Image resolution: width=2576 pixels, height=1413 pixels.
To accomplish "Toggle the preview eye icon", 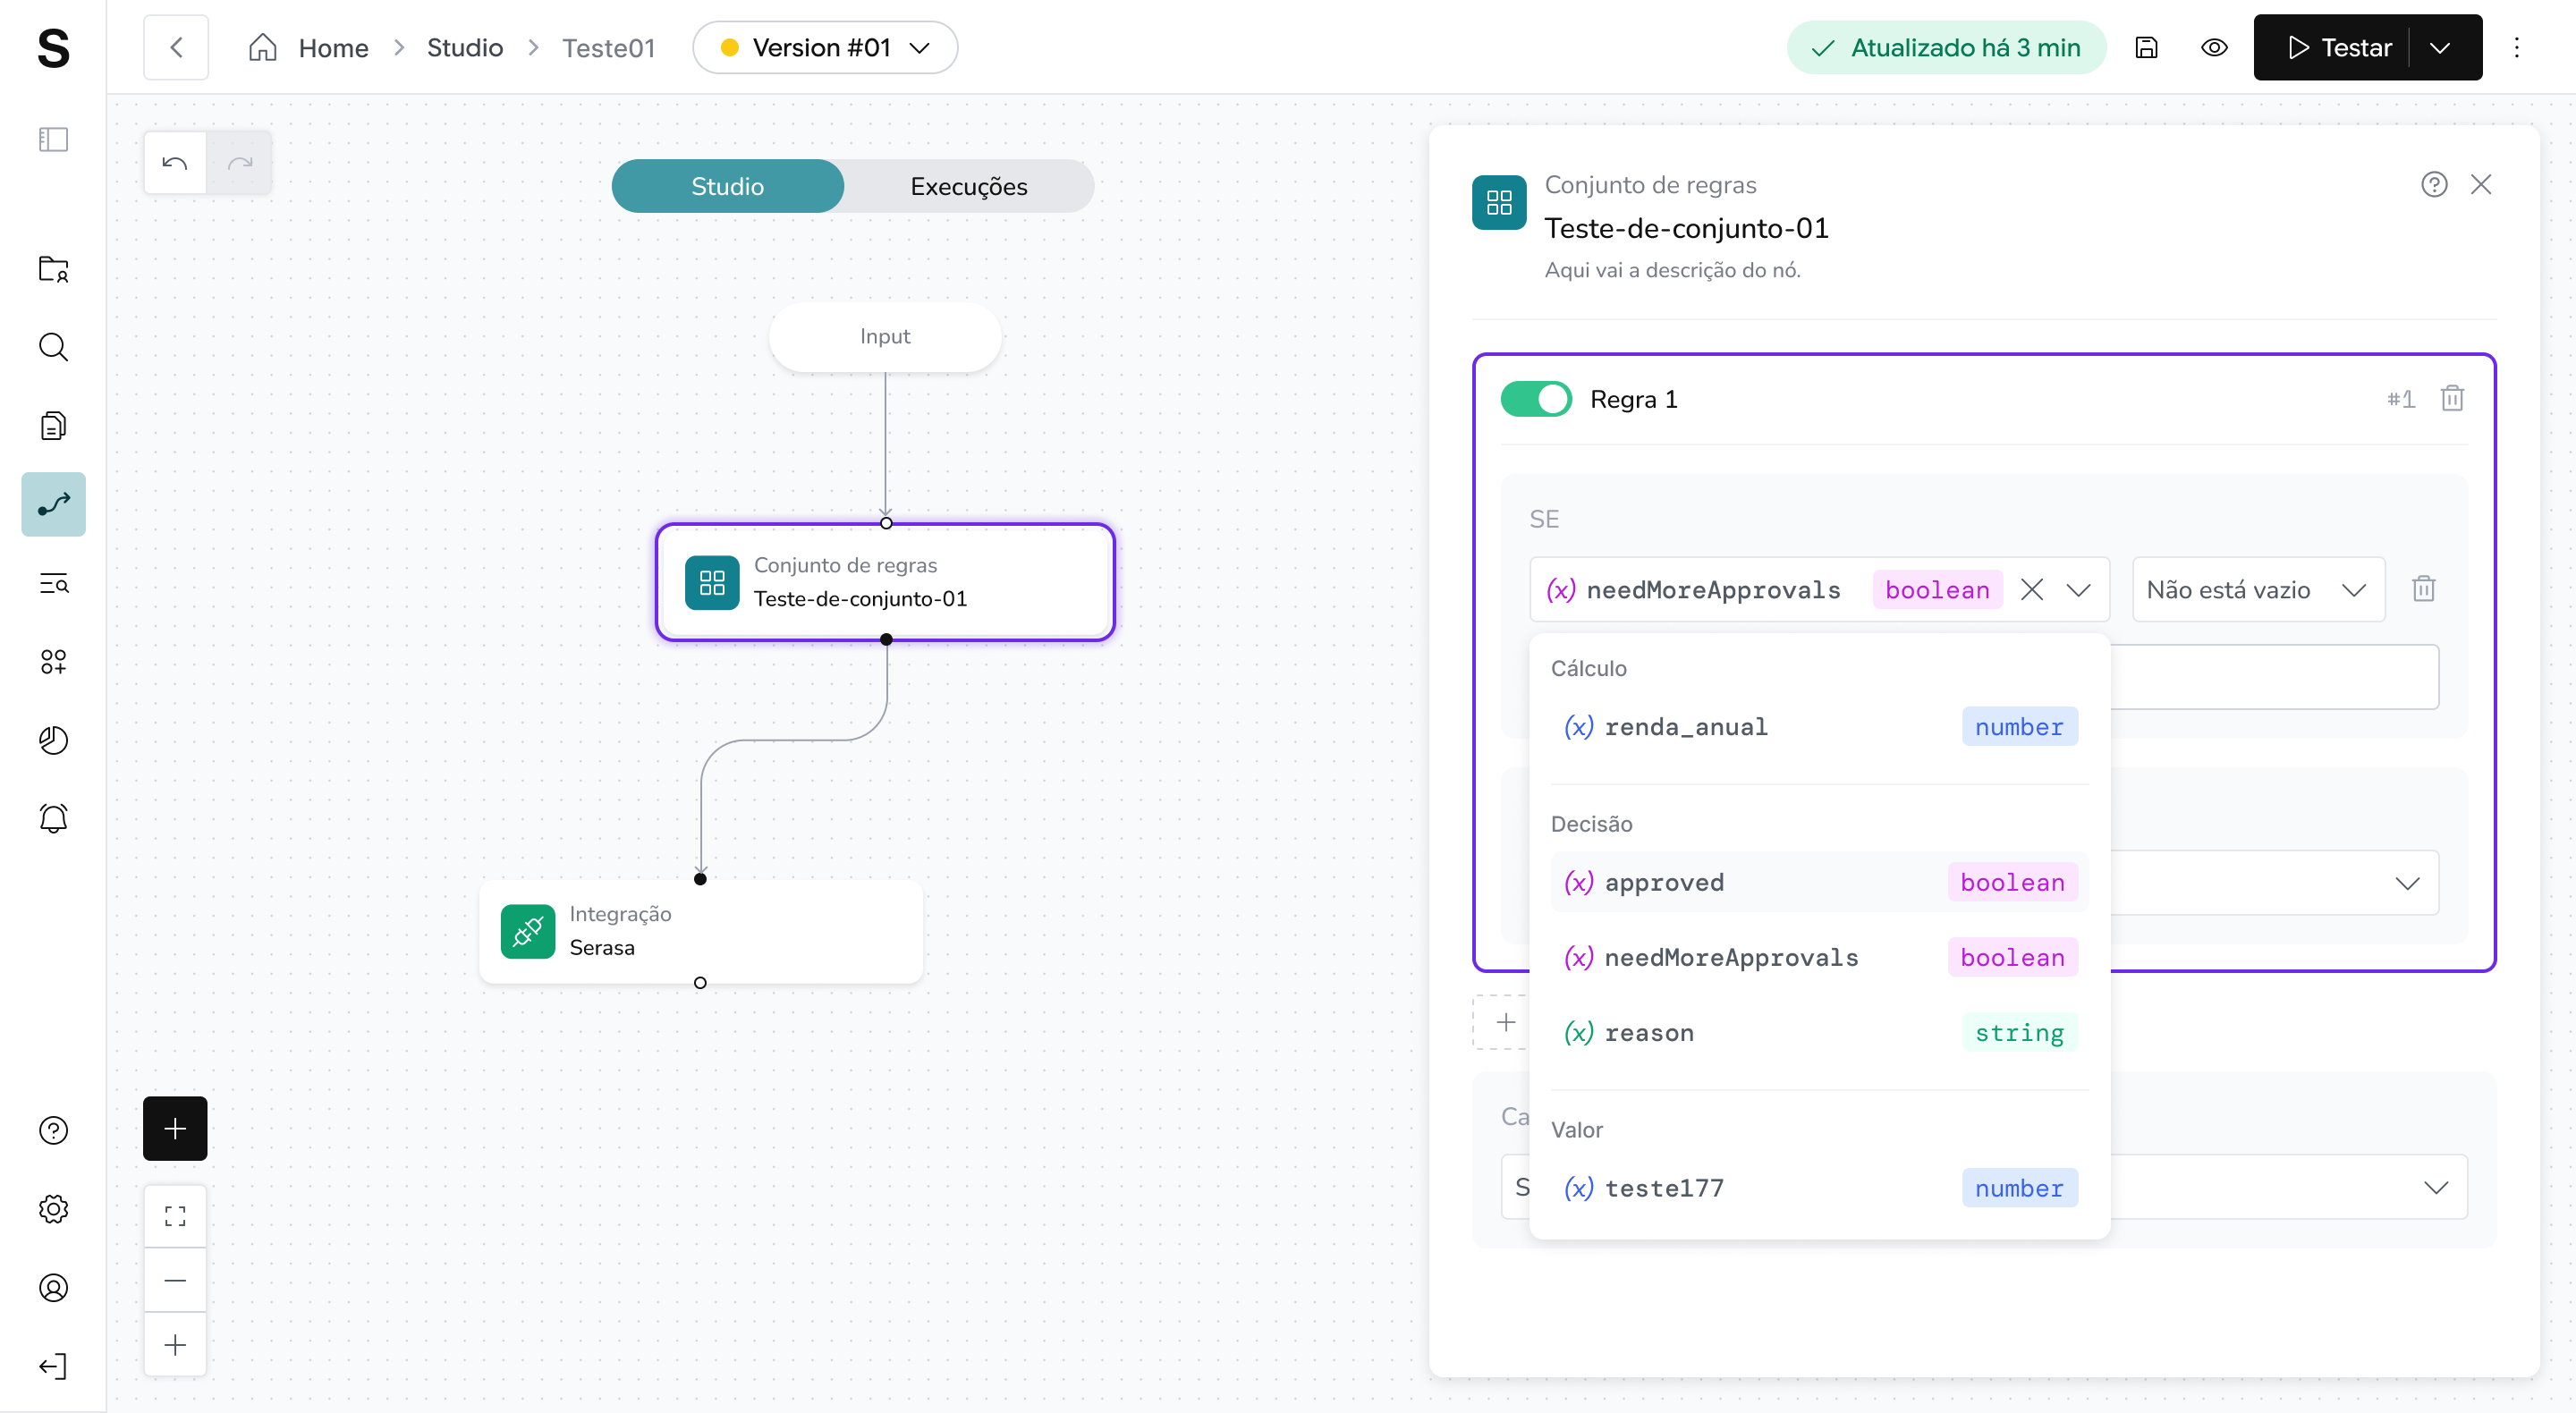I will (2214, 48).
